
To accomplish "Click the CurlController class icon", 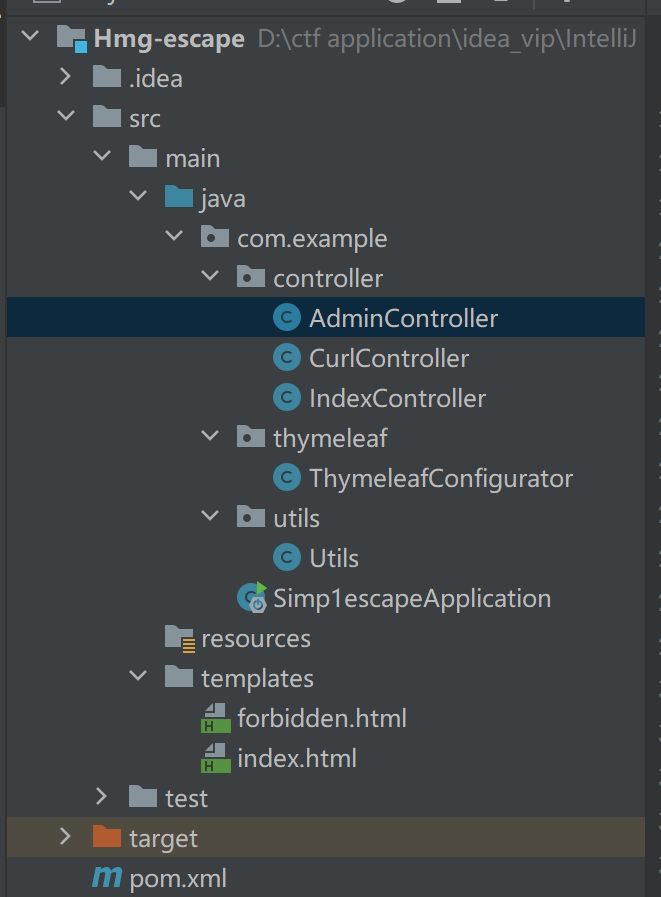I will [x=287, y=358].
